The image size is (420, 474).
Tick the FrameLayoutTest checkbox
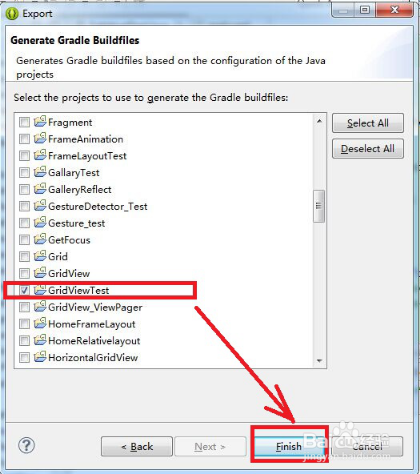(x=24, y=156)
